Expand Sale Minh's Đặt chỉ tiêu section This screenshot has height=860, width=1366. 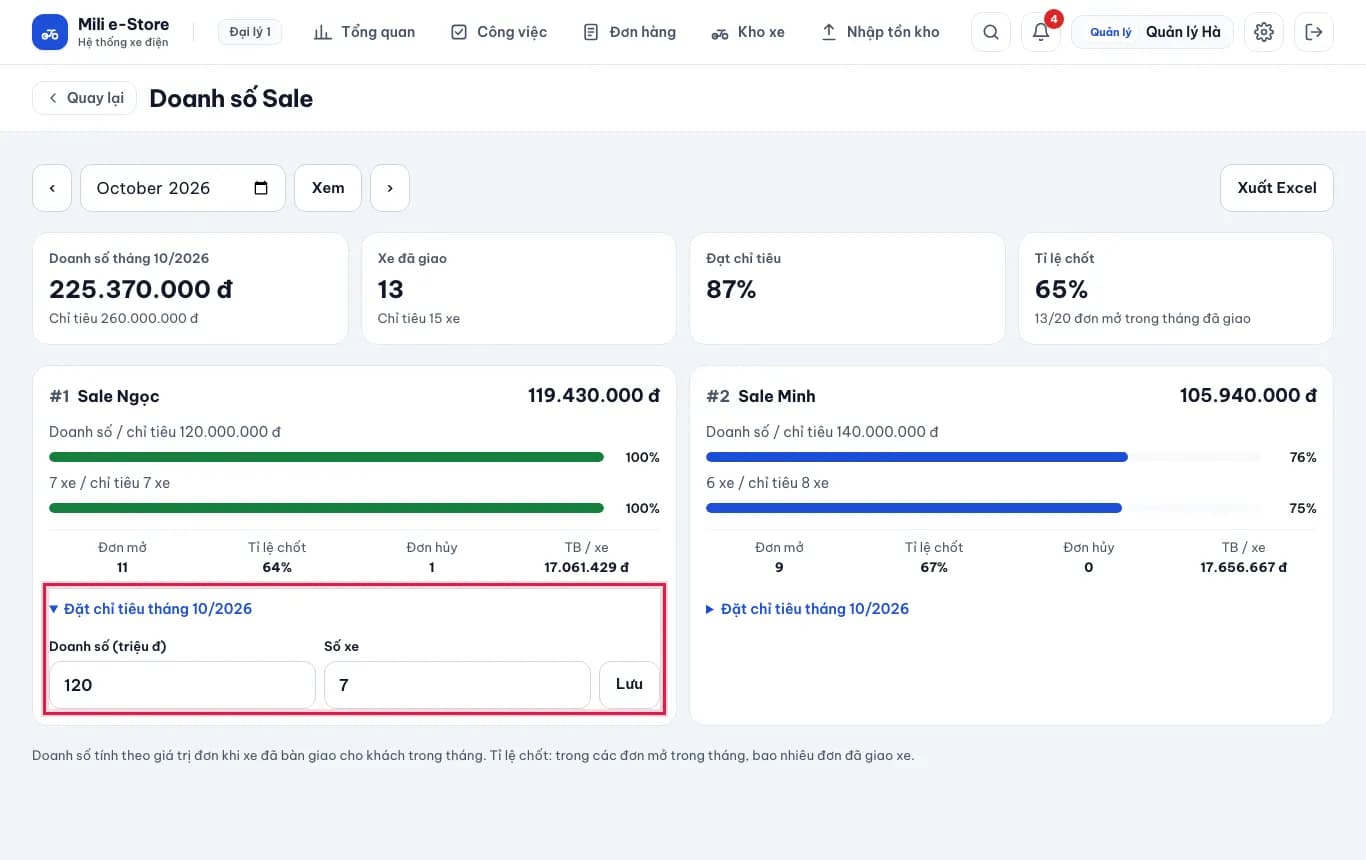point(808,609)
